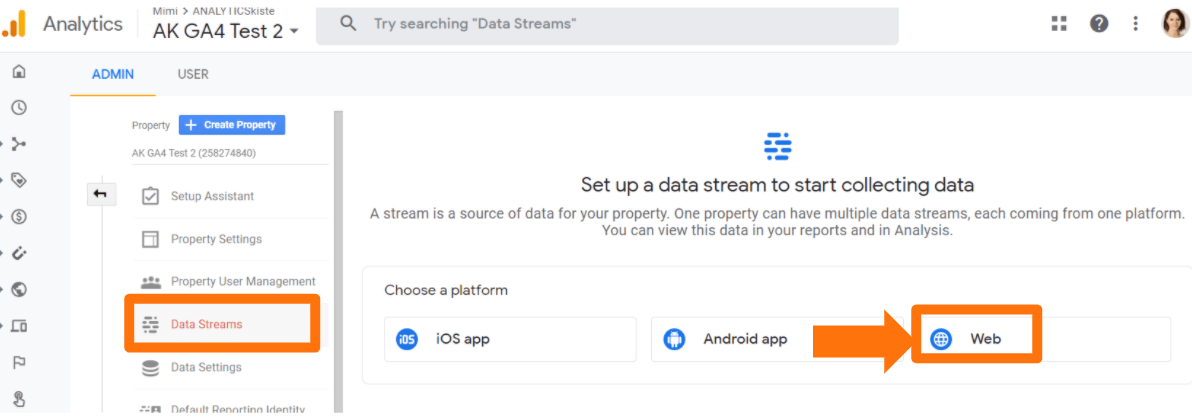Click the Create Property button
This screenshot has height=419, width=1192.
(x=232, y=125)
